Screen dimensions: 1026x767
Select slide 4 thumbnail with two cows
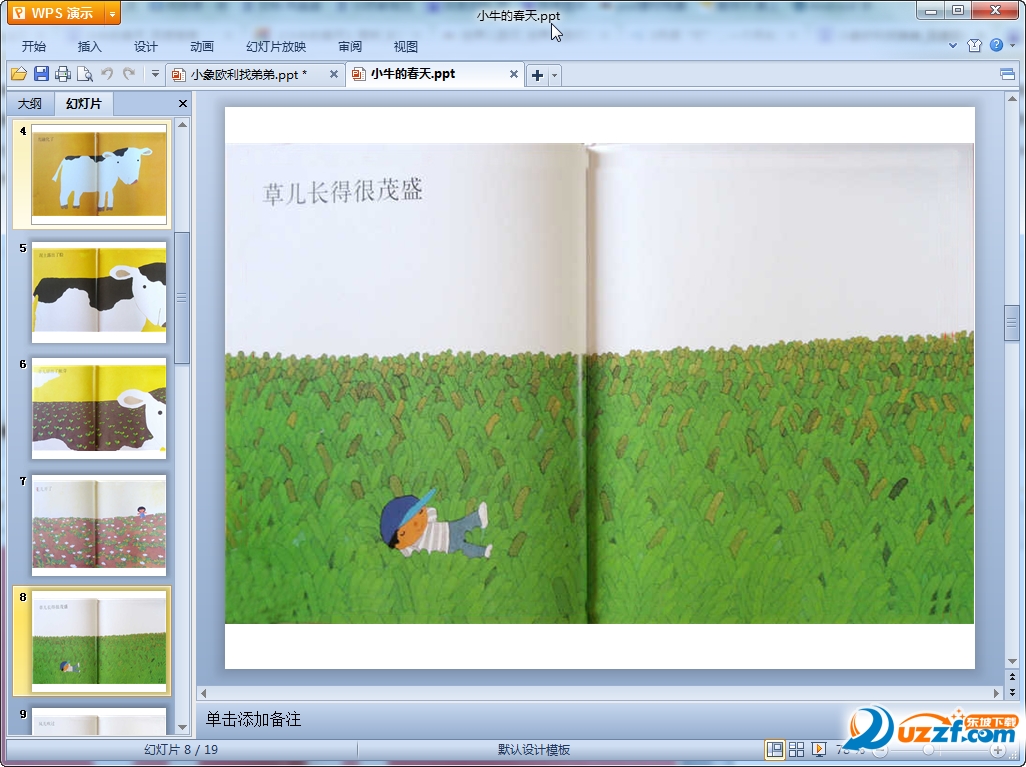[99, 174]
